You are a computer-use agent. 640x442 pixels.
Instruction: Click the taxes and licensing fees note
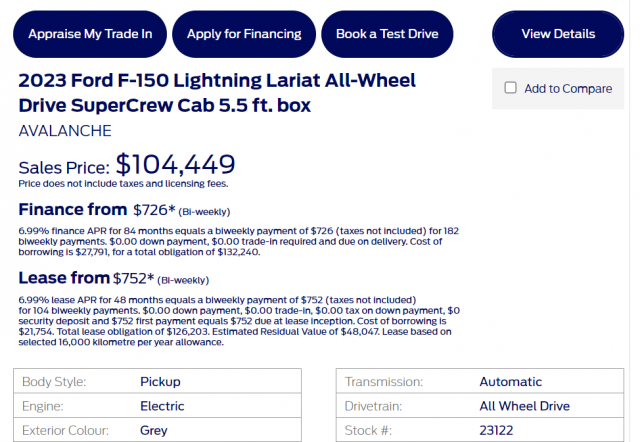point(123,184)
